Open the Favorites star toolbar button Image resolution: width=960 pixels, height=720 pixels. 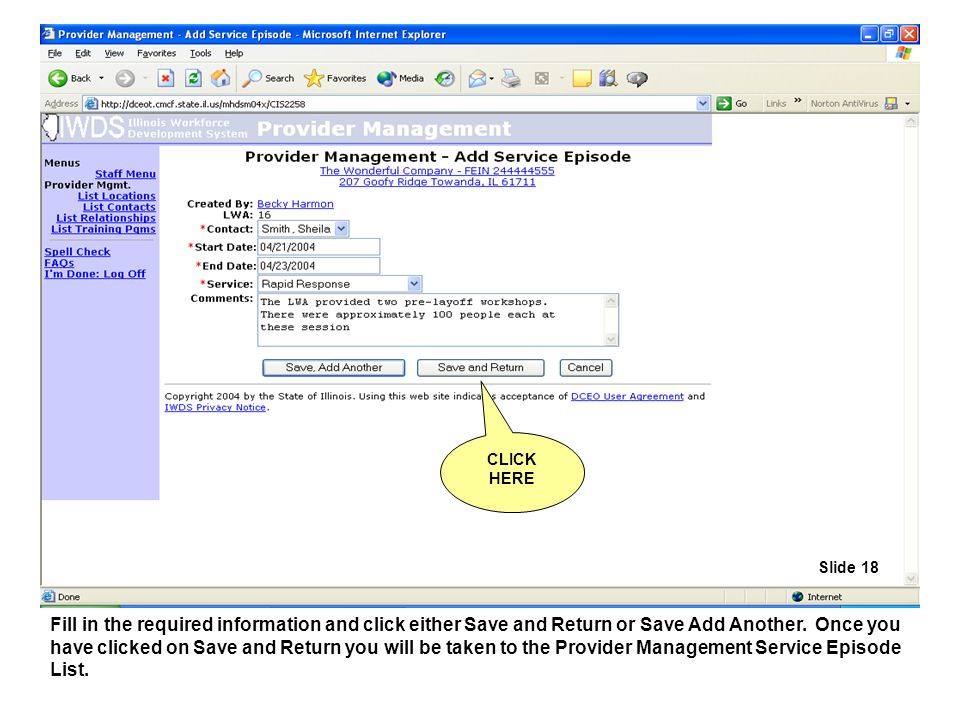pos(335,78)
